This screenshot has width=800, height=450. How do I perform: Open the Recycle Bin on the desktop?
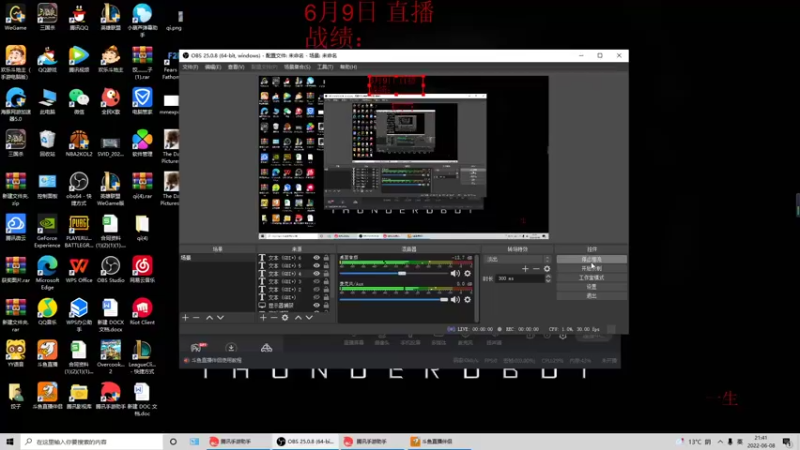(x=47, y=143)
